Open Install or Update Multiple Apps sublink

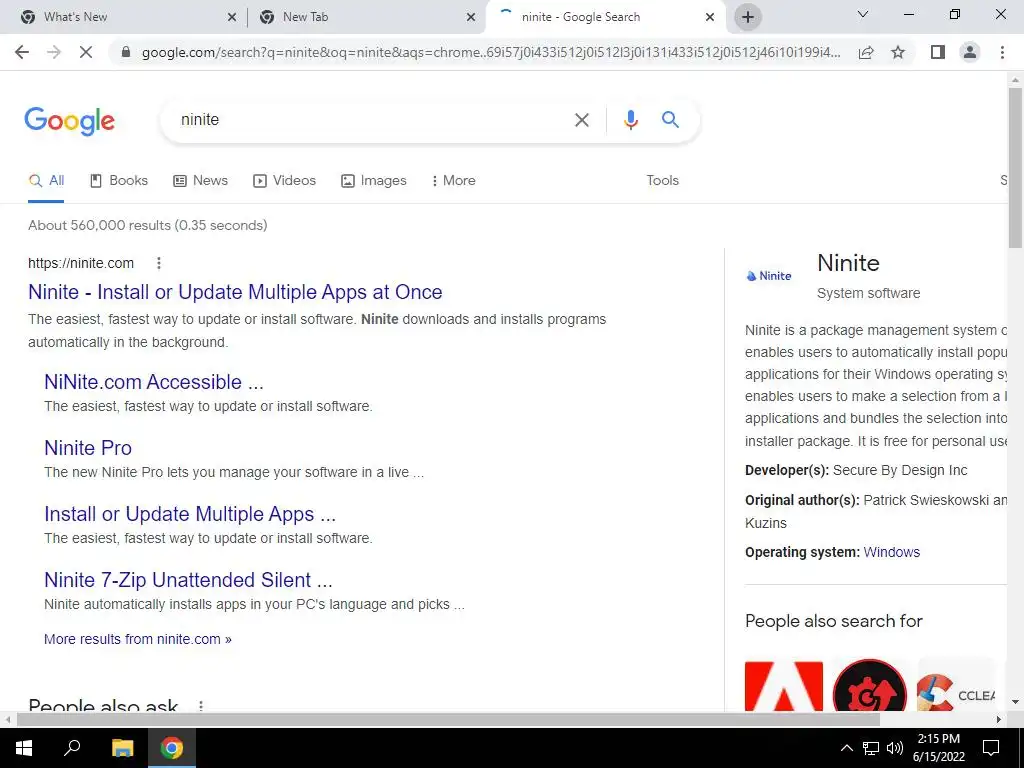190,514
